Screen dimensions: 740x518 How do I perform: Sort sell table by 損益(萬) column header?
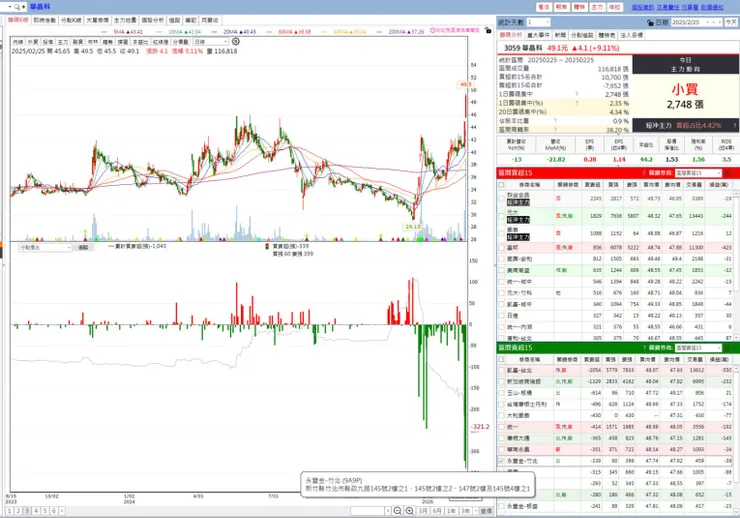click(719, 359)
